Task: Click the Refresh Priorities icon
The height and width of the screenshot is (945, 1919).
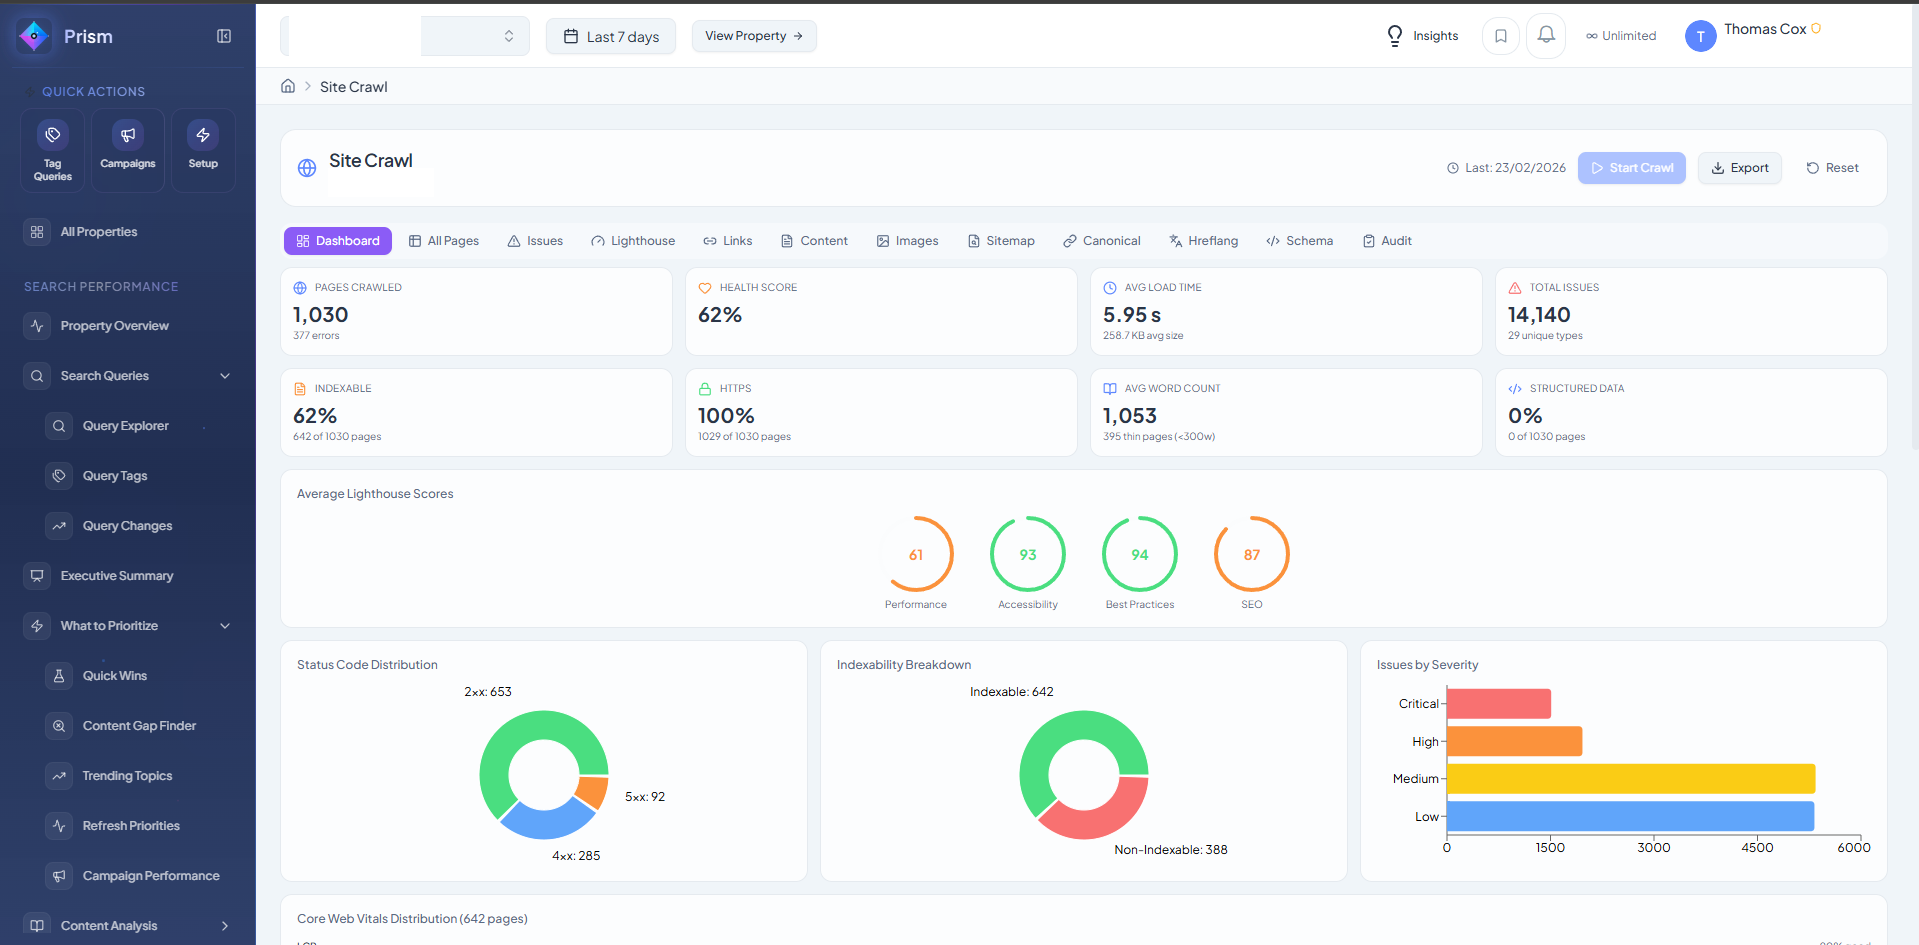Action: tap(59, 826)
